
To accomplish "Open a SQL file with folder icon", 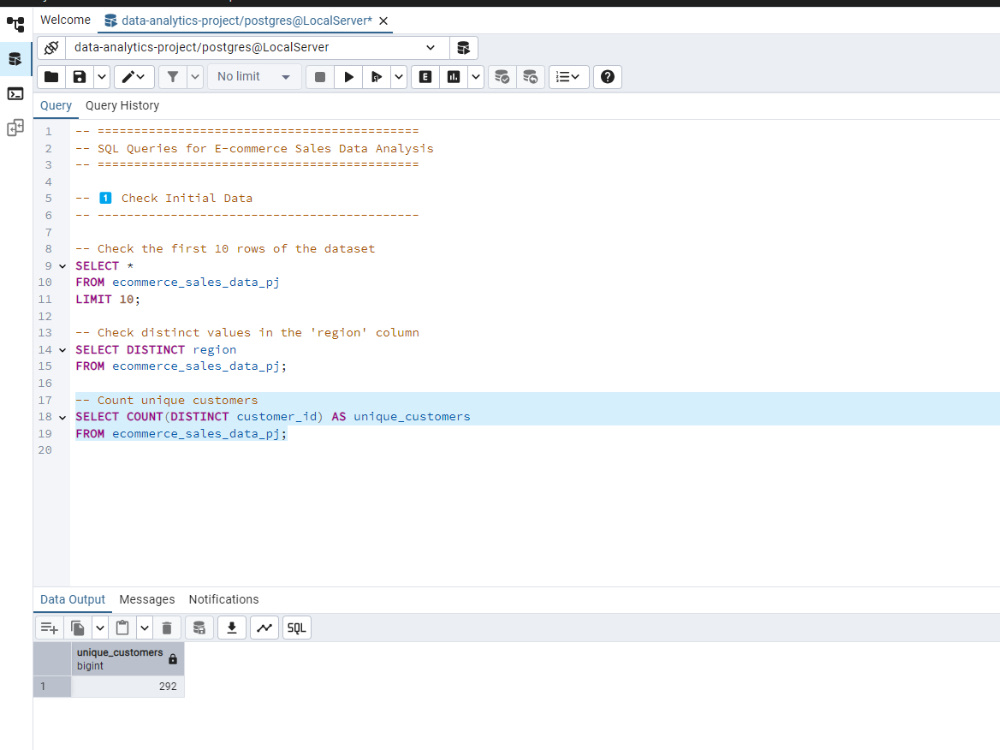I will click(x=52, y=77).
